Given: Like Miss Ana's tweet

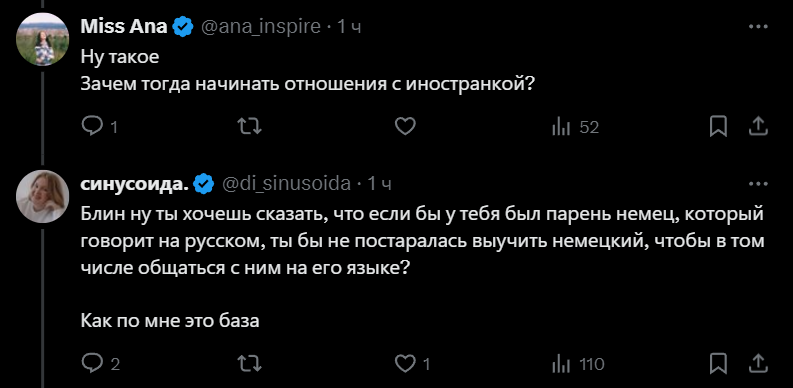Looking at the screenshot, I should [x=405, y=127].
